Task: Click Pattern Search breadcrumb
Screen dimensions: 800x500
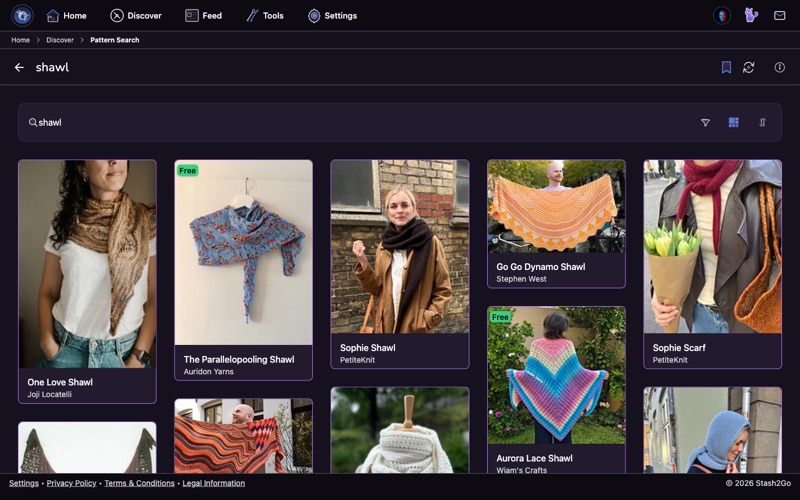Action: click(x=115, y=40)
